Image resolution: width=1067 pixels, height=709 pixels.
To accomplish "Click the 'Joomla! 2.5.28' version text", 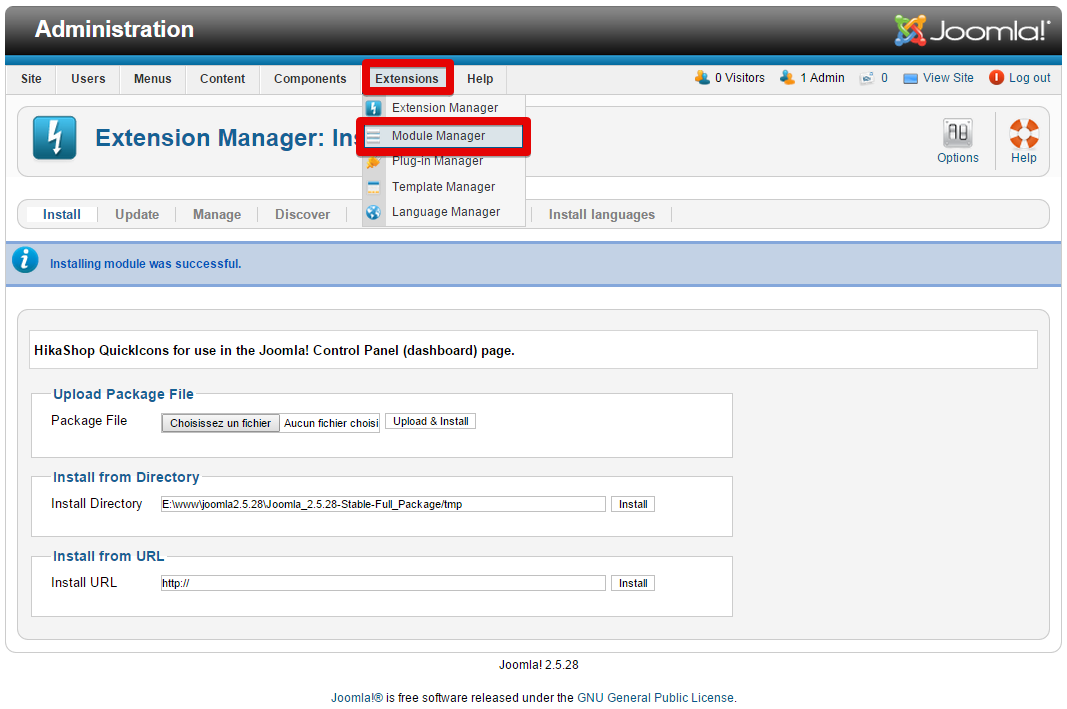I will tap(538, 665).
